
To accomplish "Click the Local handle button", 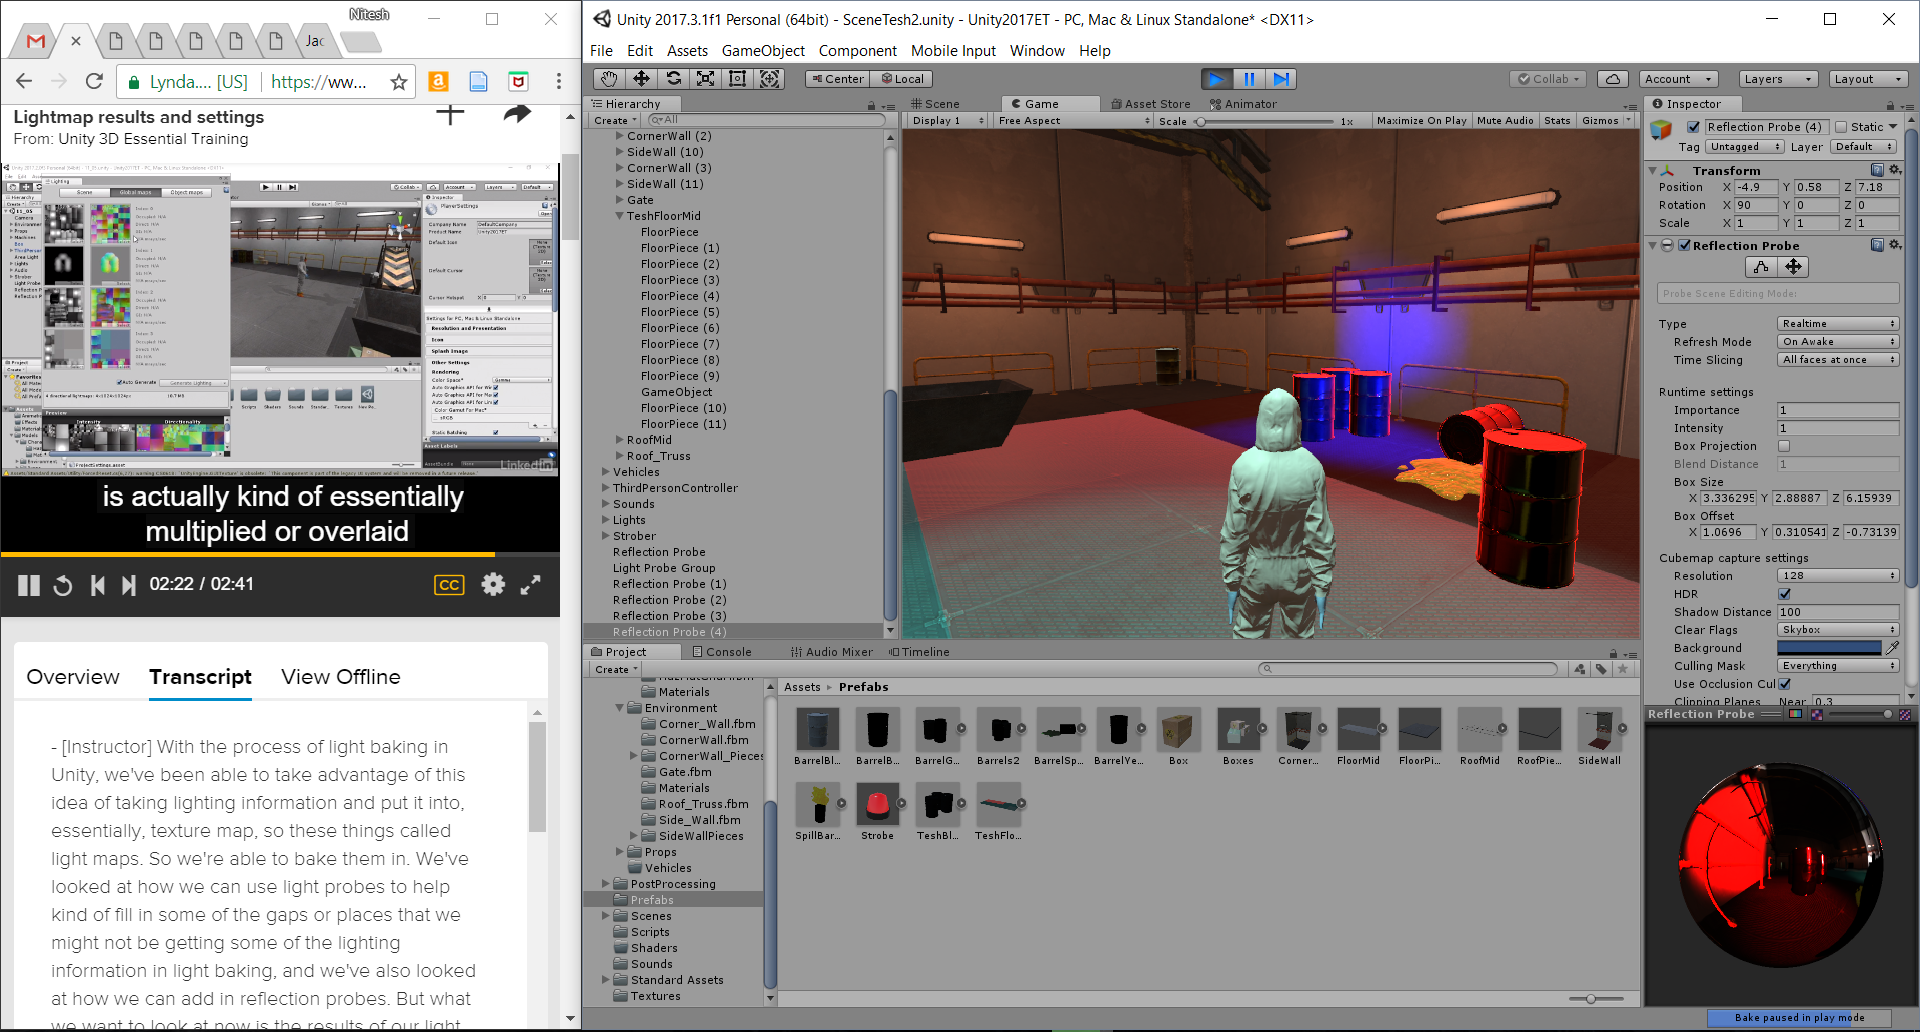I will pyautogui.click(x=902, y=79).
